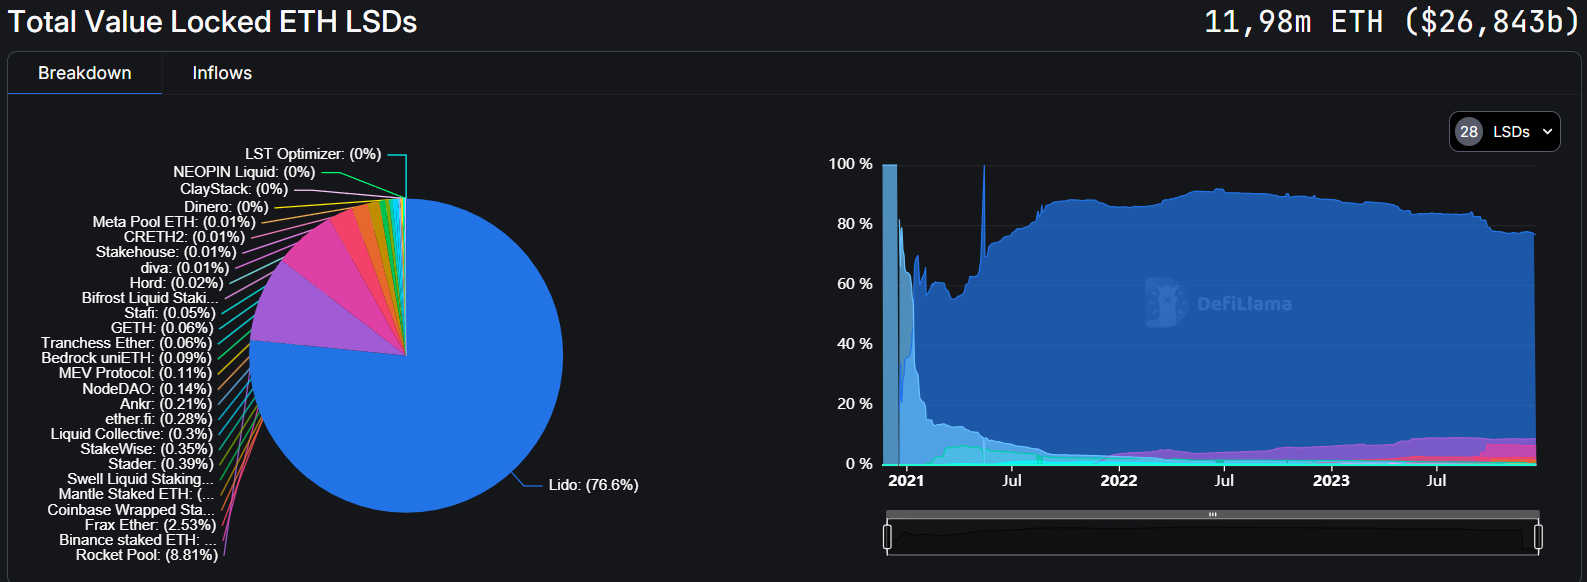Click the 40 % y-axis label
This screenshot has width=1587, height=582.
click(855, 344)
